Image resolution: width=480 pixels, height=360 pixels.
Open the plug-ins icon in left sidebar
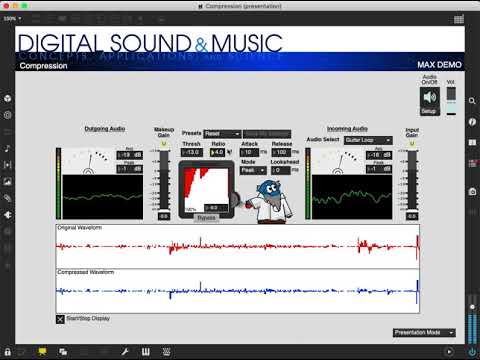tap(7, 215)
